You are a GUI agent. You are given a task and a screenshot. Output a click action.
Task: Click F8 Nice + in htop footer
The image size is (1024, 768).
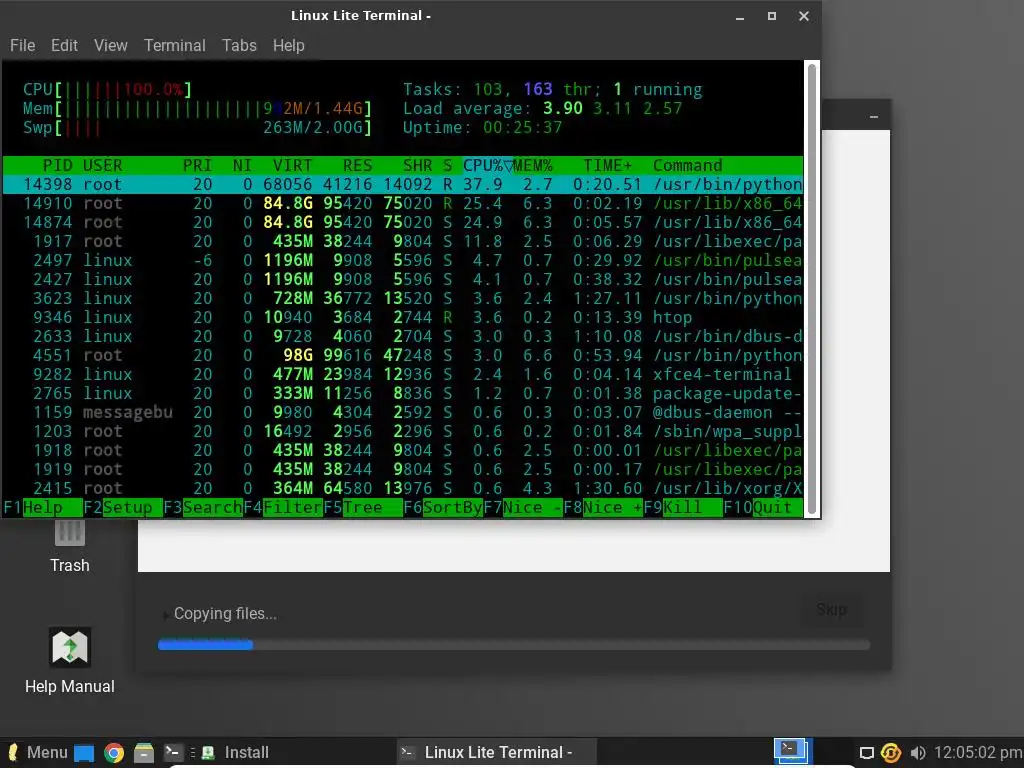[603, 507]
